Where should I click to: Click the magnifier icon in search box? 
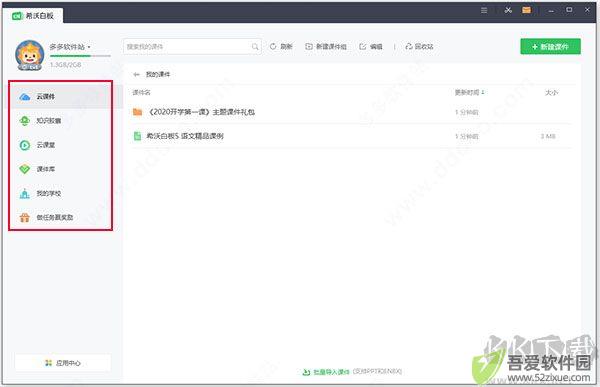click(255, 47)
